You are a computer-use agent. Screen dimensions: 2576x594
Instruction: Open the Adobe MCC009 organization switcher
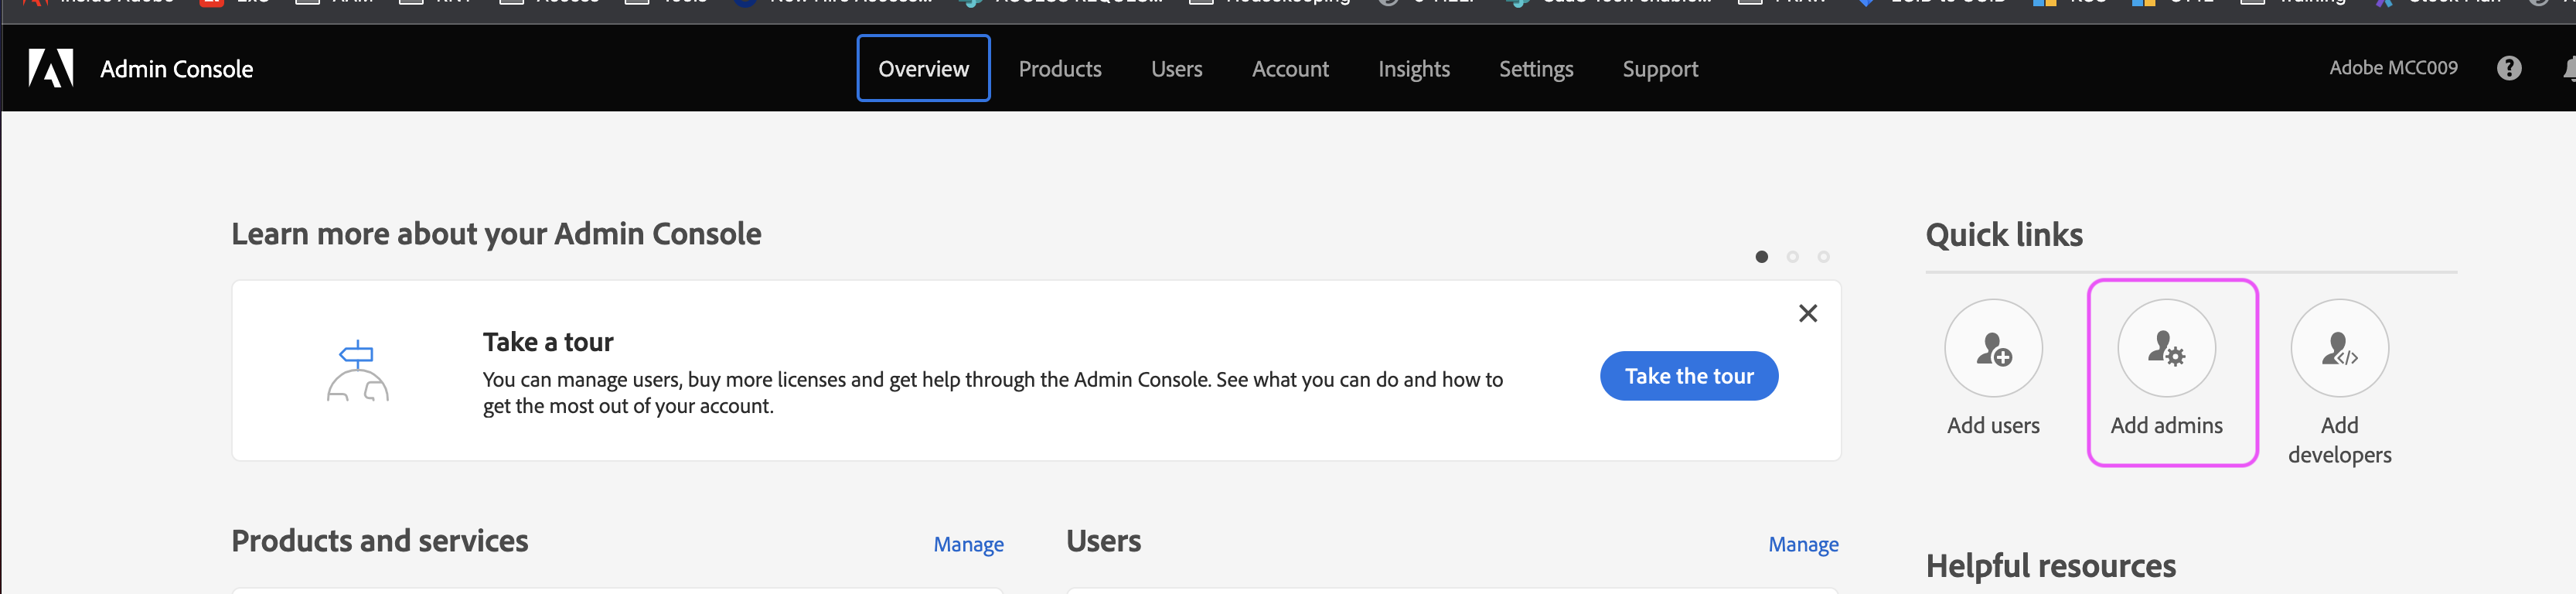point(2392,68)
